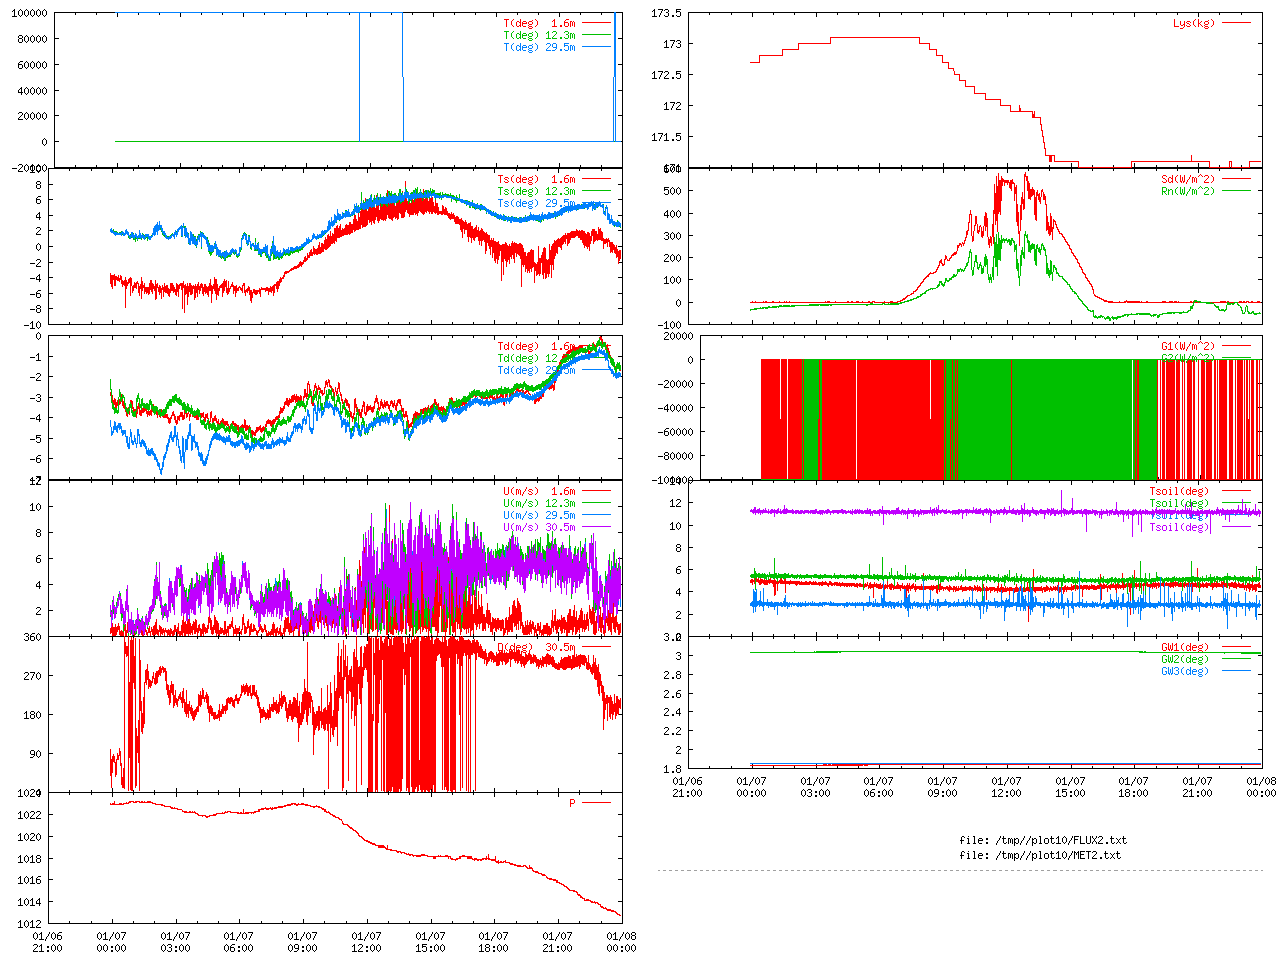1280x960 pixels.
Task: Select the U(m/s) 30.5m purple legend entry
Action: [x=539, y=528]
